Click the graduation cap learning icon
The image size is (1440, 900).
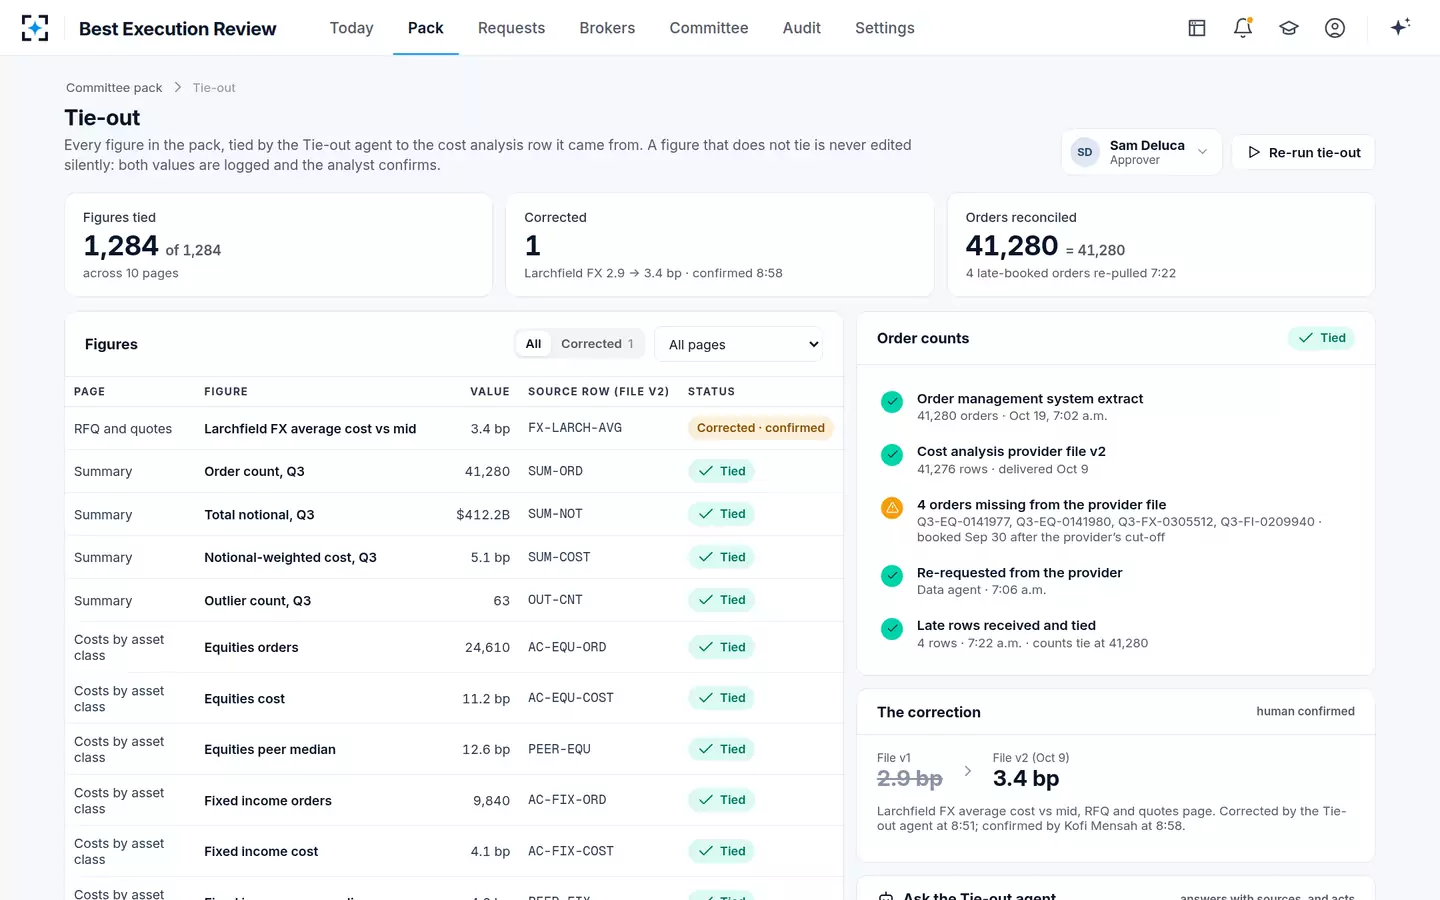(x=1289, y=28)
